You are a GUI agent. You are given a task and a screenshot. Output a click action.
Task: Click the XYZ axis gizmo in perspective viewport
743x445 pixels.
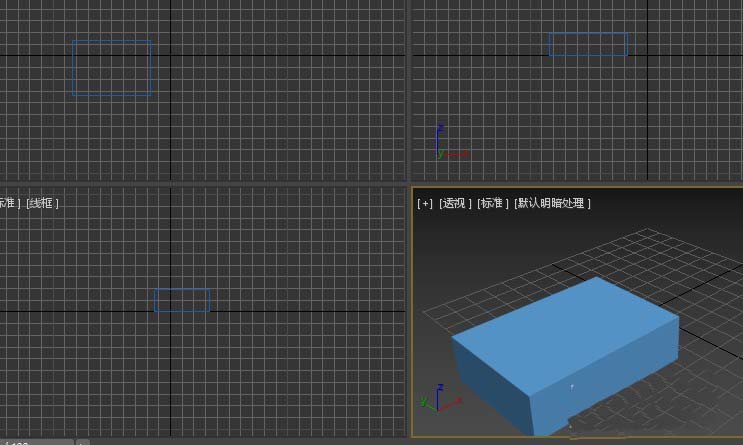click(x=440, y=399)
